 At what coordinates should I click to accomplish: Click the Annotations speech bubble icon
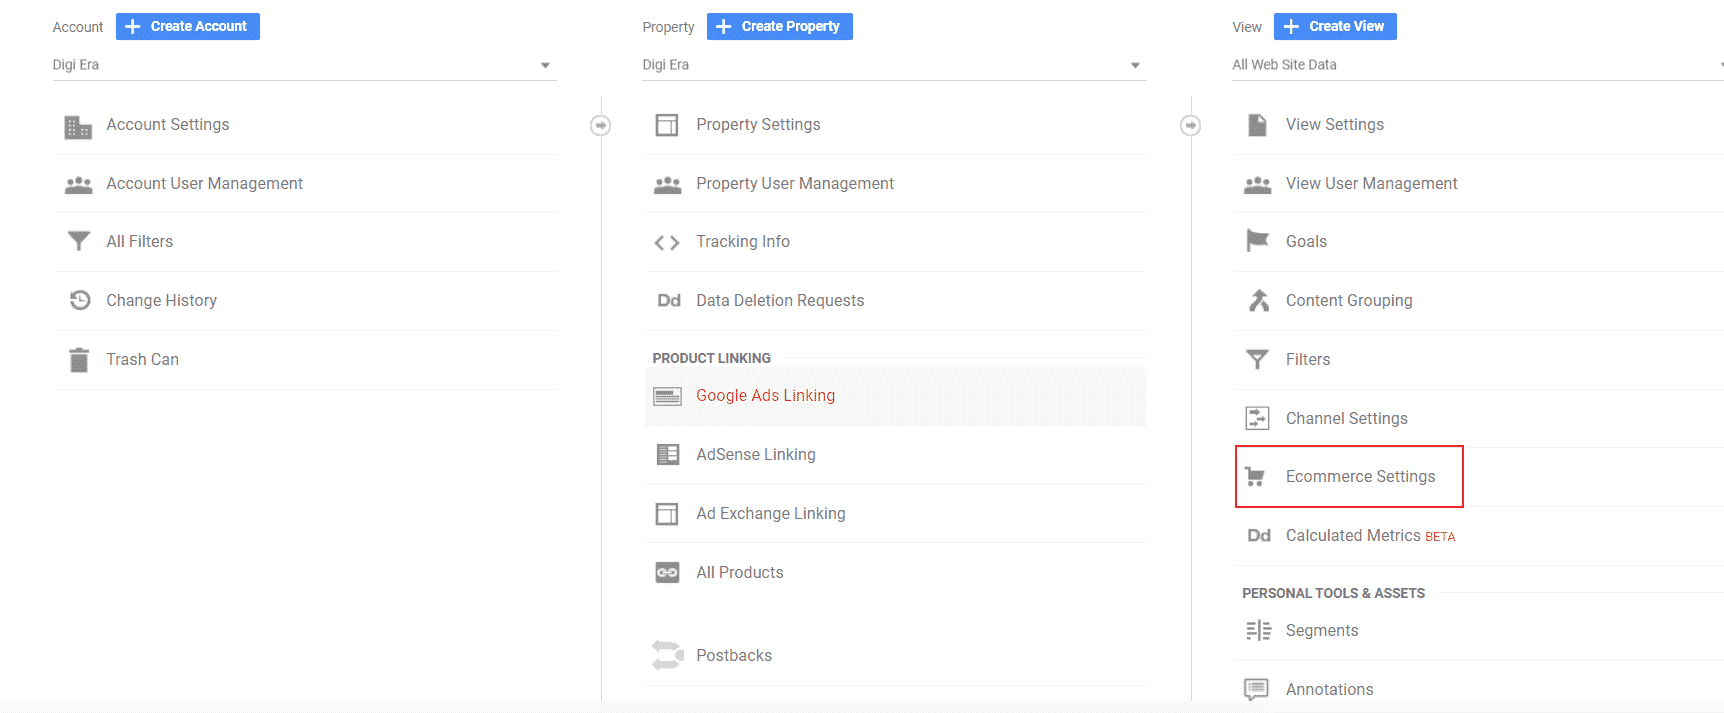point(1256,689)
